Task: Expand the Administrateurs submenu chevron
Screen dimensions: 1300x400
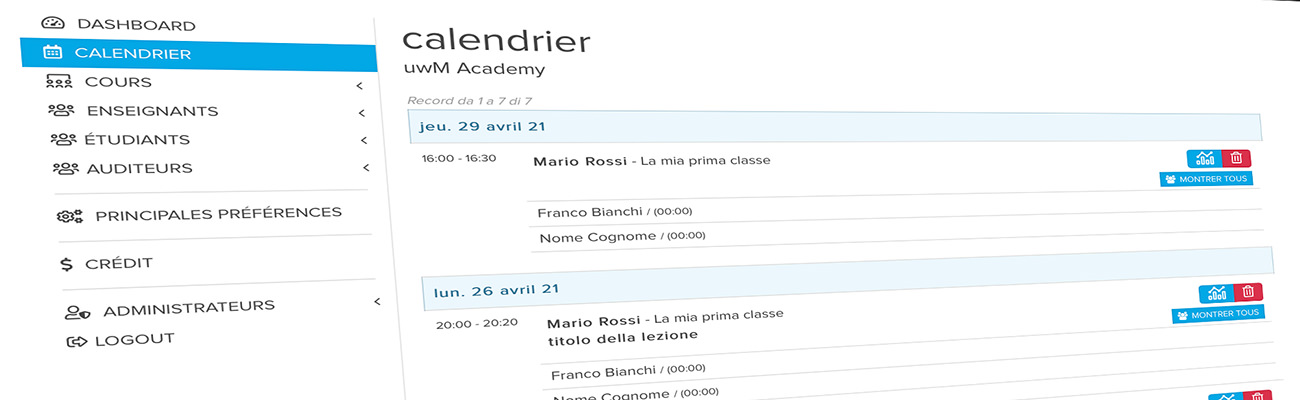Action: point(377,301)
